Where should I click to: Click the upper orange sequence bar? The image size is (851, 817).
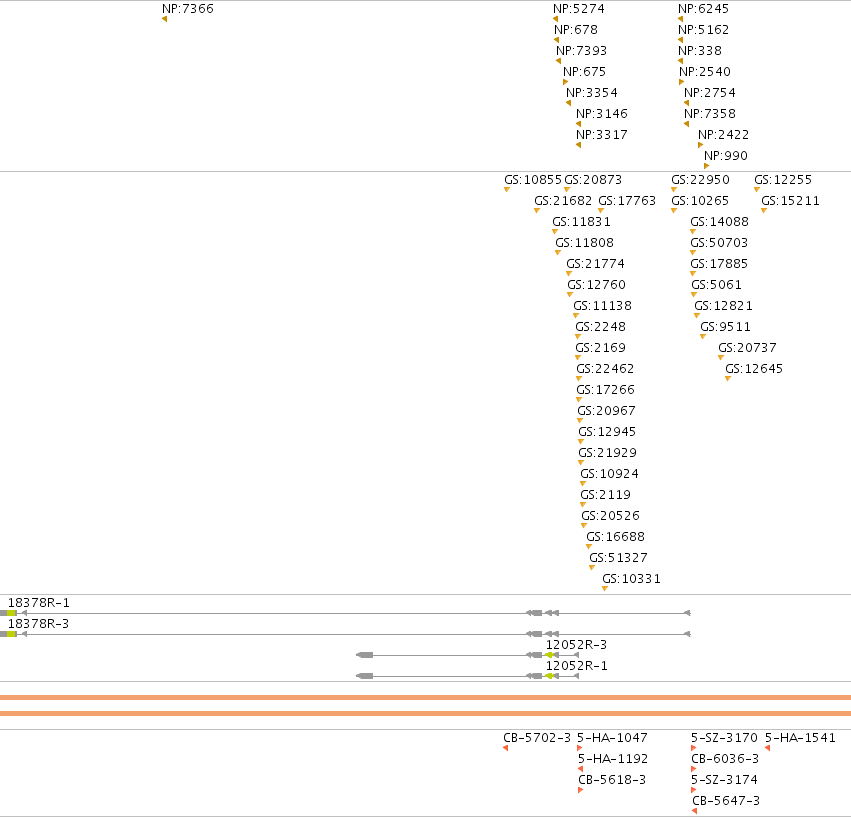pos(426,698)
